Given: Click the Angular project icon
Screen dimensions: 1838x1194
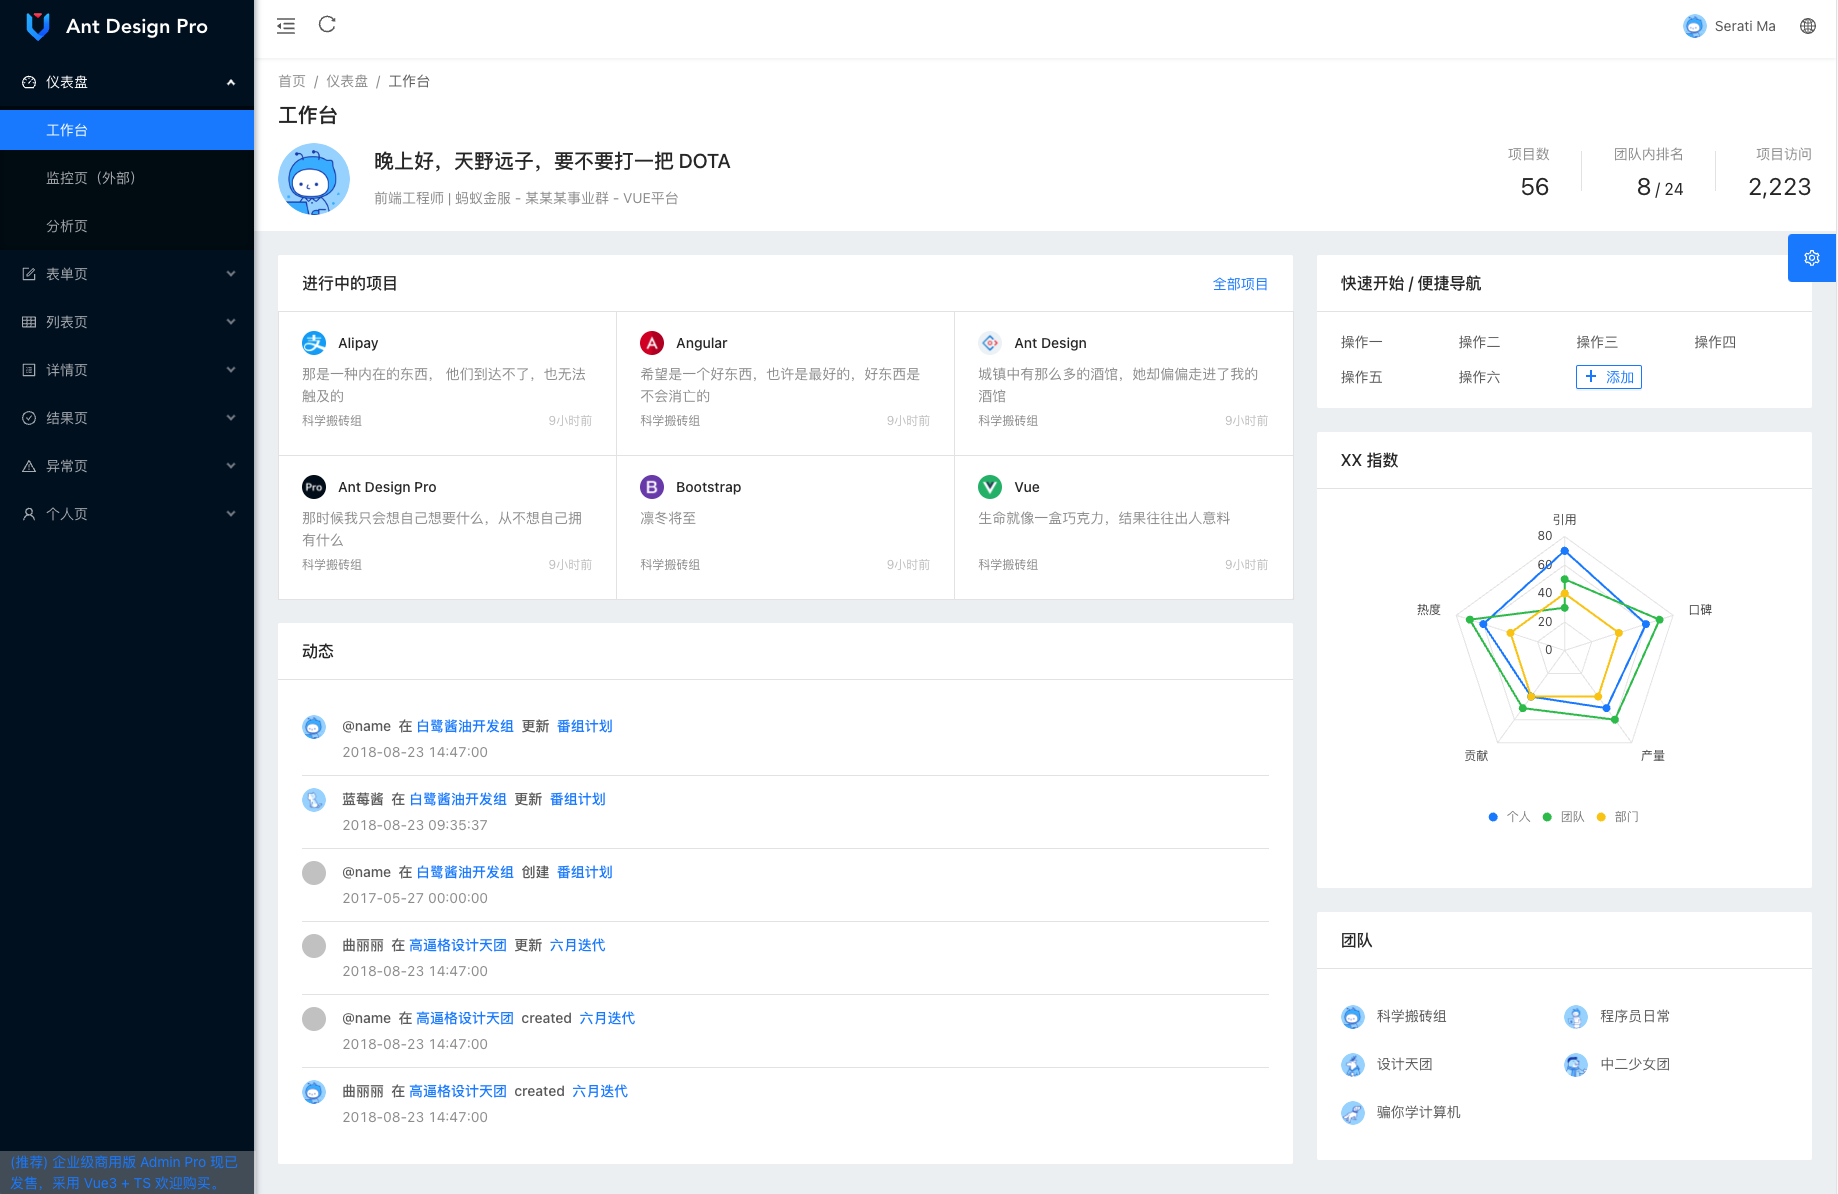Looking at the screenshot, I should (x=652, y=342).
